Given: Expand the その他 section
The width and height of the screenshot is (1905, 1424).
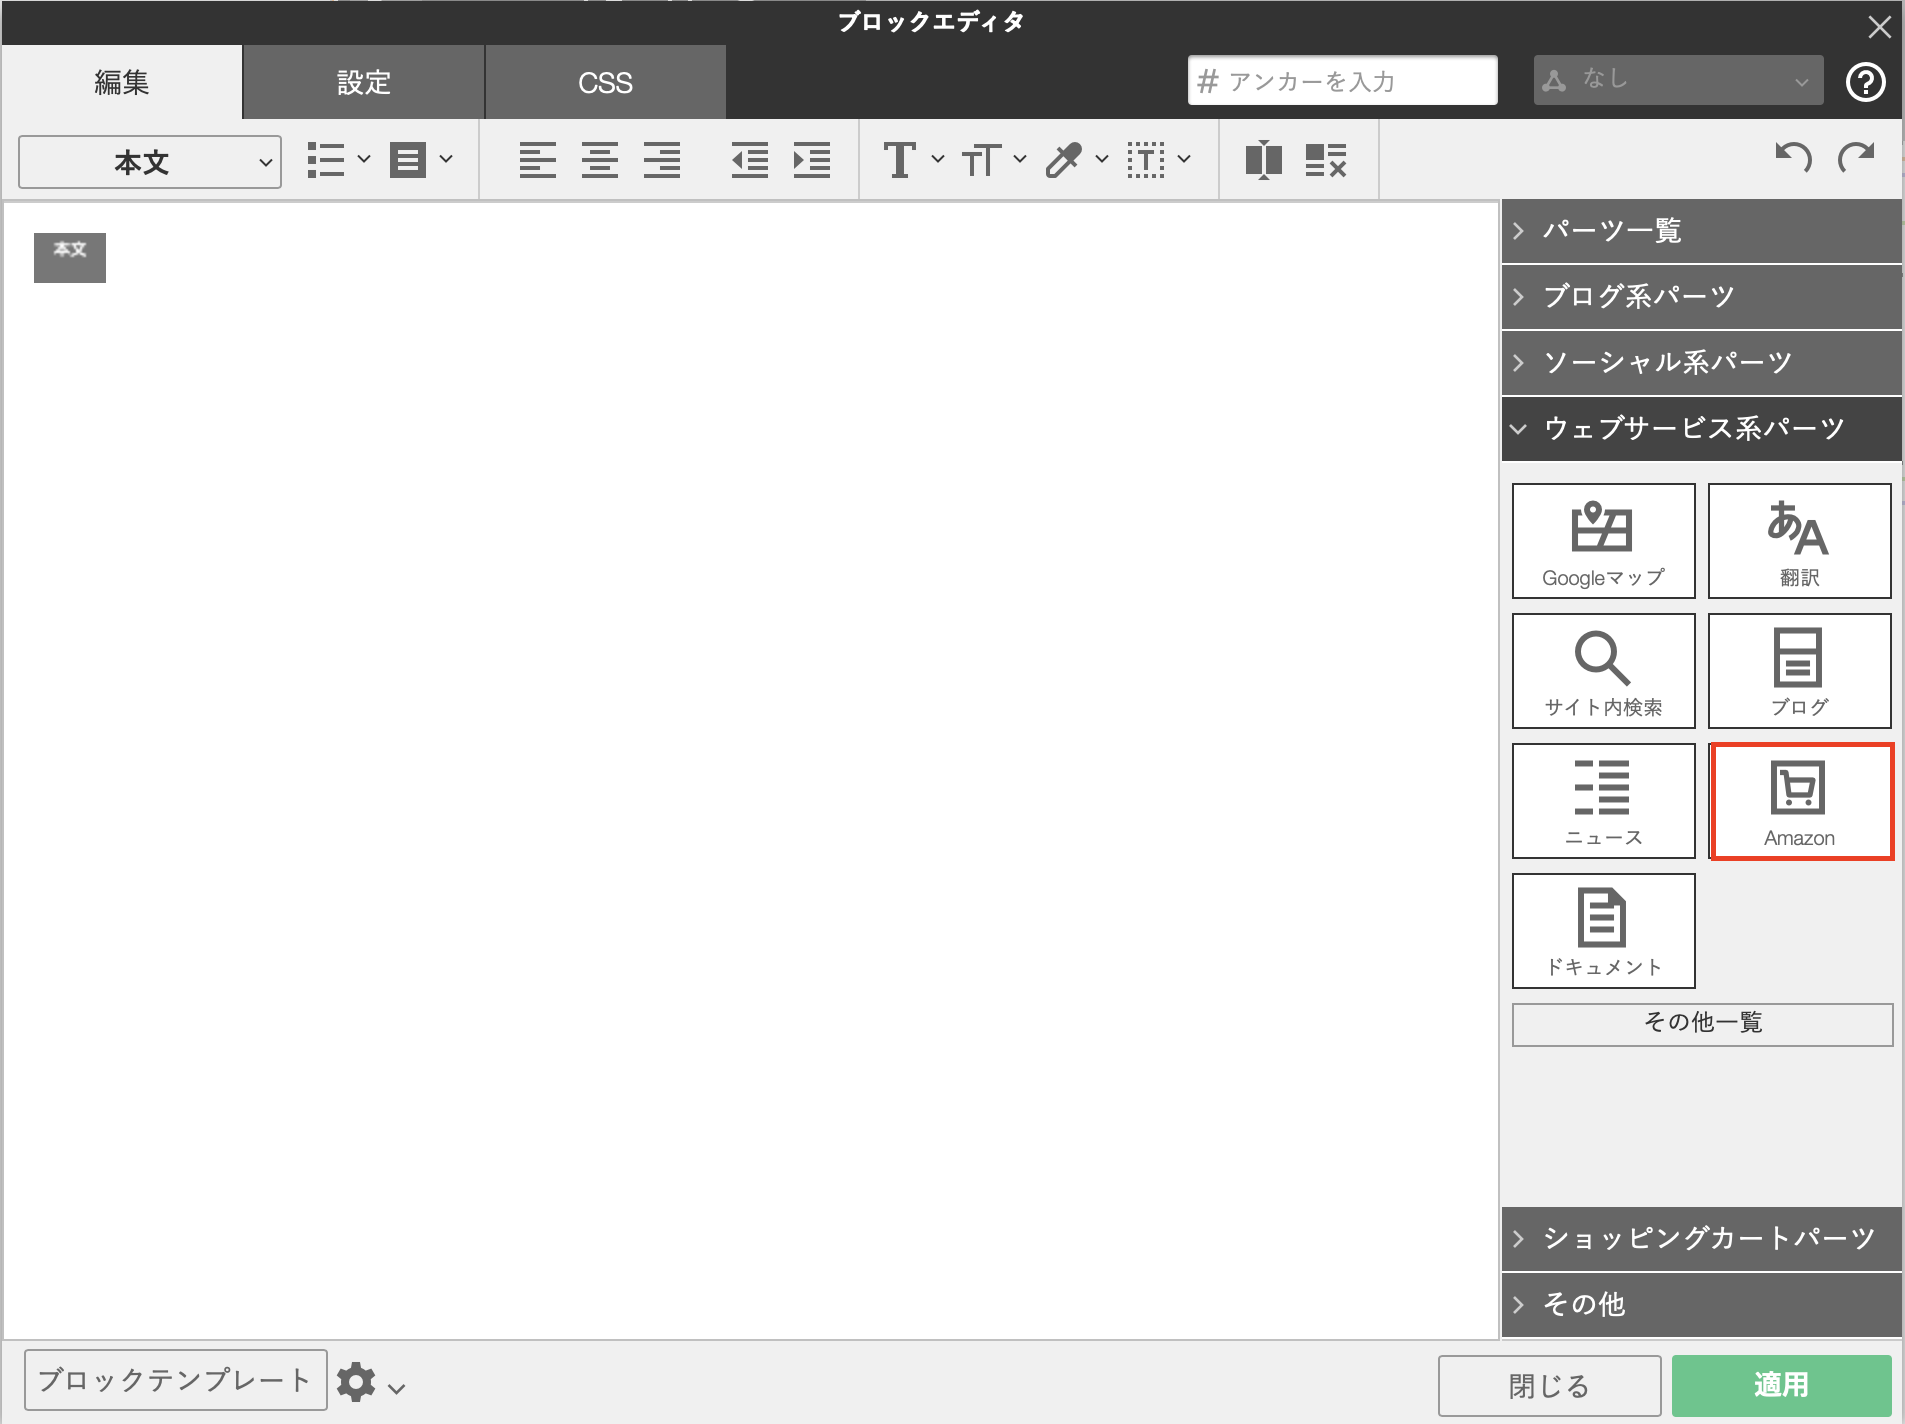Looking at the screenshot, I should click(x=1701, y=1305).
